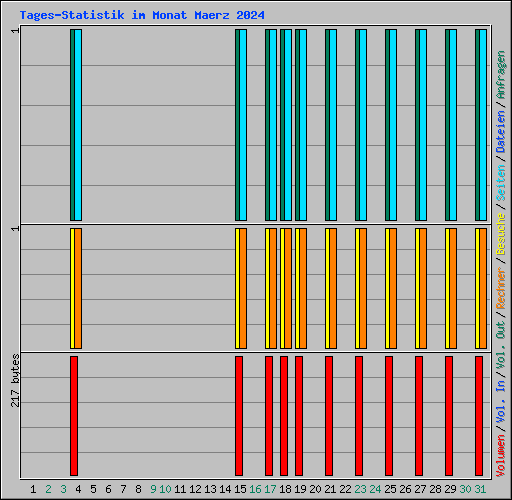Click the blue Dateien legend label

[x=500, y=131]
